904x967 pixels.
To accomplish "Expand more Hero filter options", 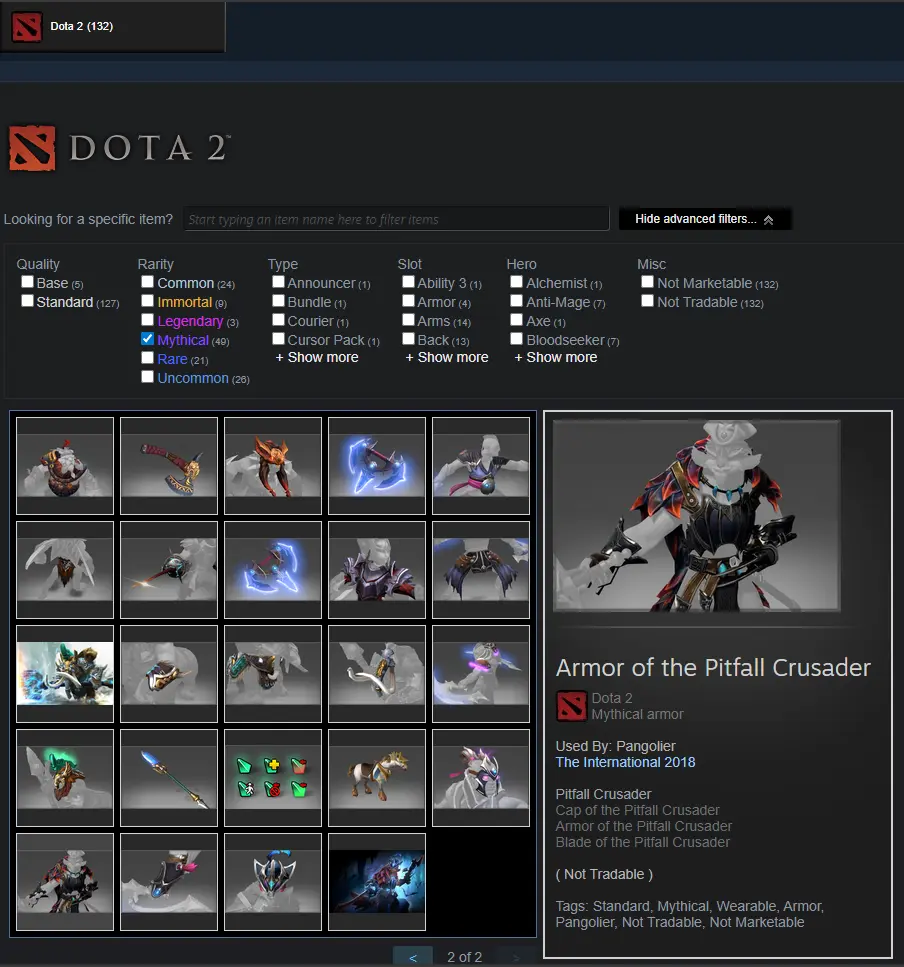I will click(x=556, y=357).
